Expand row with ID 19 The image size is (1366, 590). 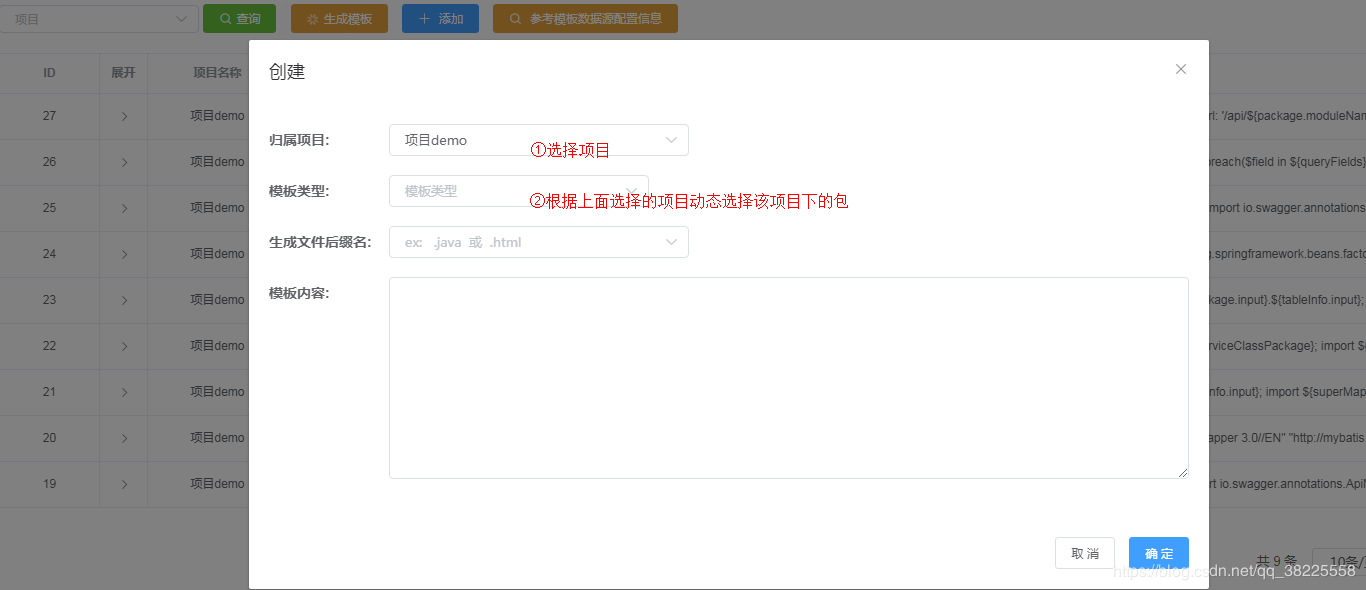(124, 484)
